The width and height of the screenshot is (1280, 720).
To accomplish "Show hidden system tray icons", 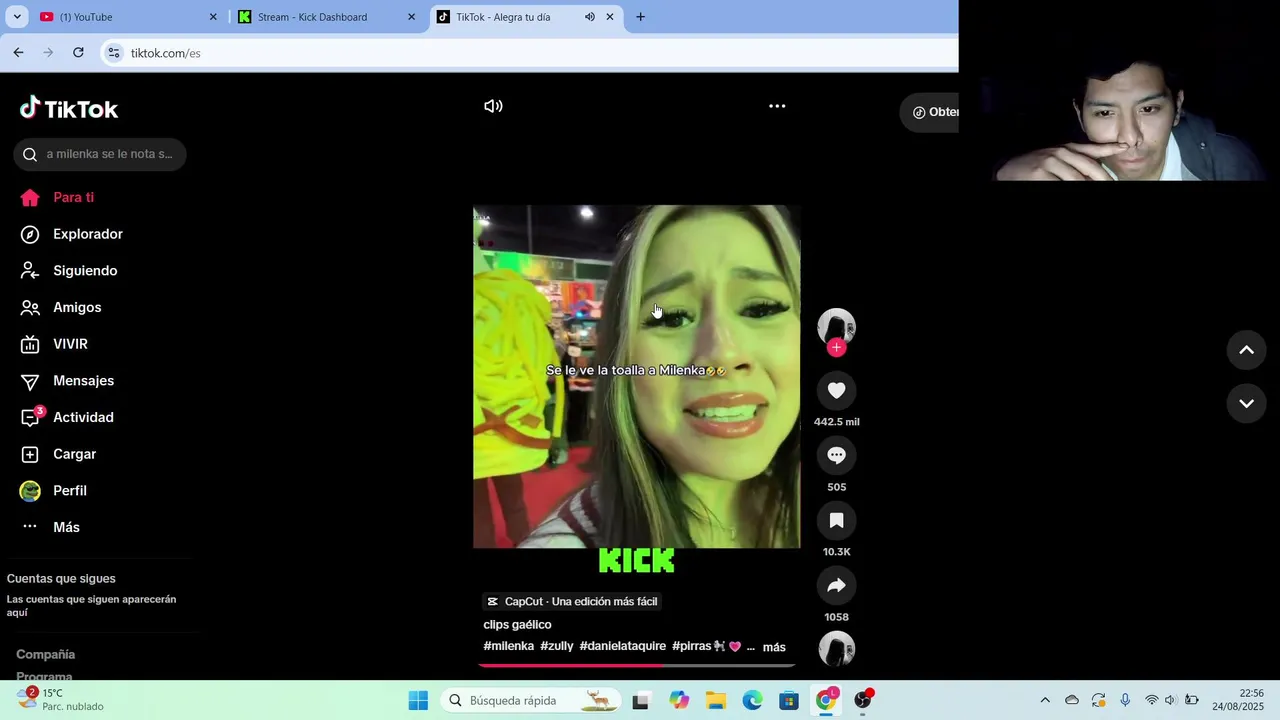I will 1045,701.
